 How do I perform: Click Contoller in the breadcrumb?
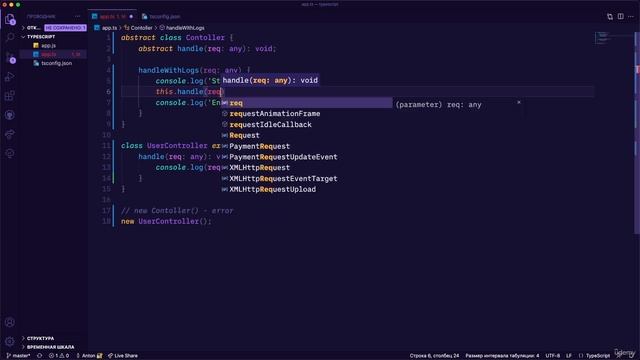click(x=141, y=28)
